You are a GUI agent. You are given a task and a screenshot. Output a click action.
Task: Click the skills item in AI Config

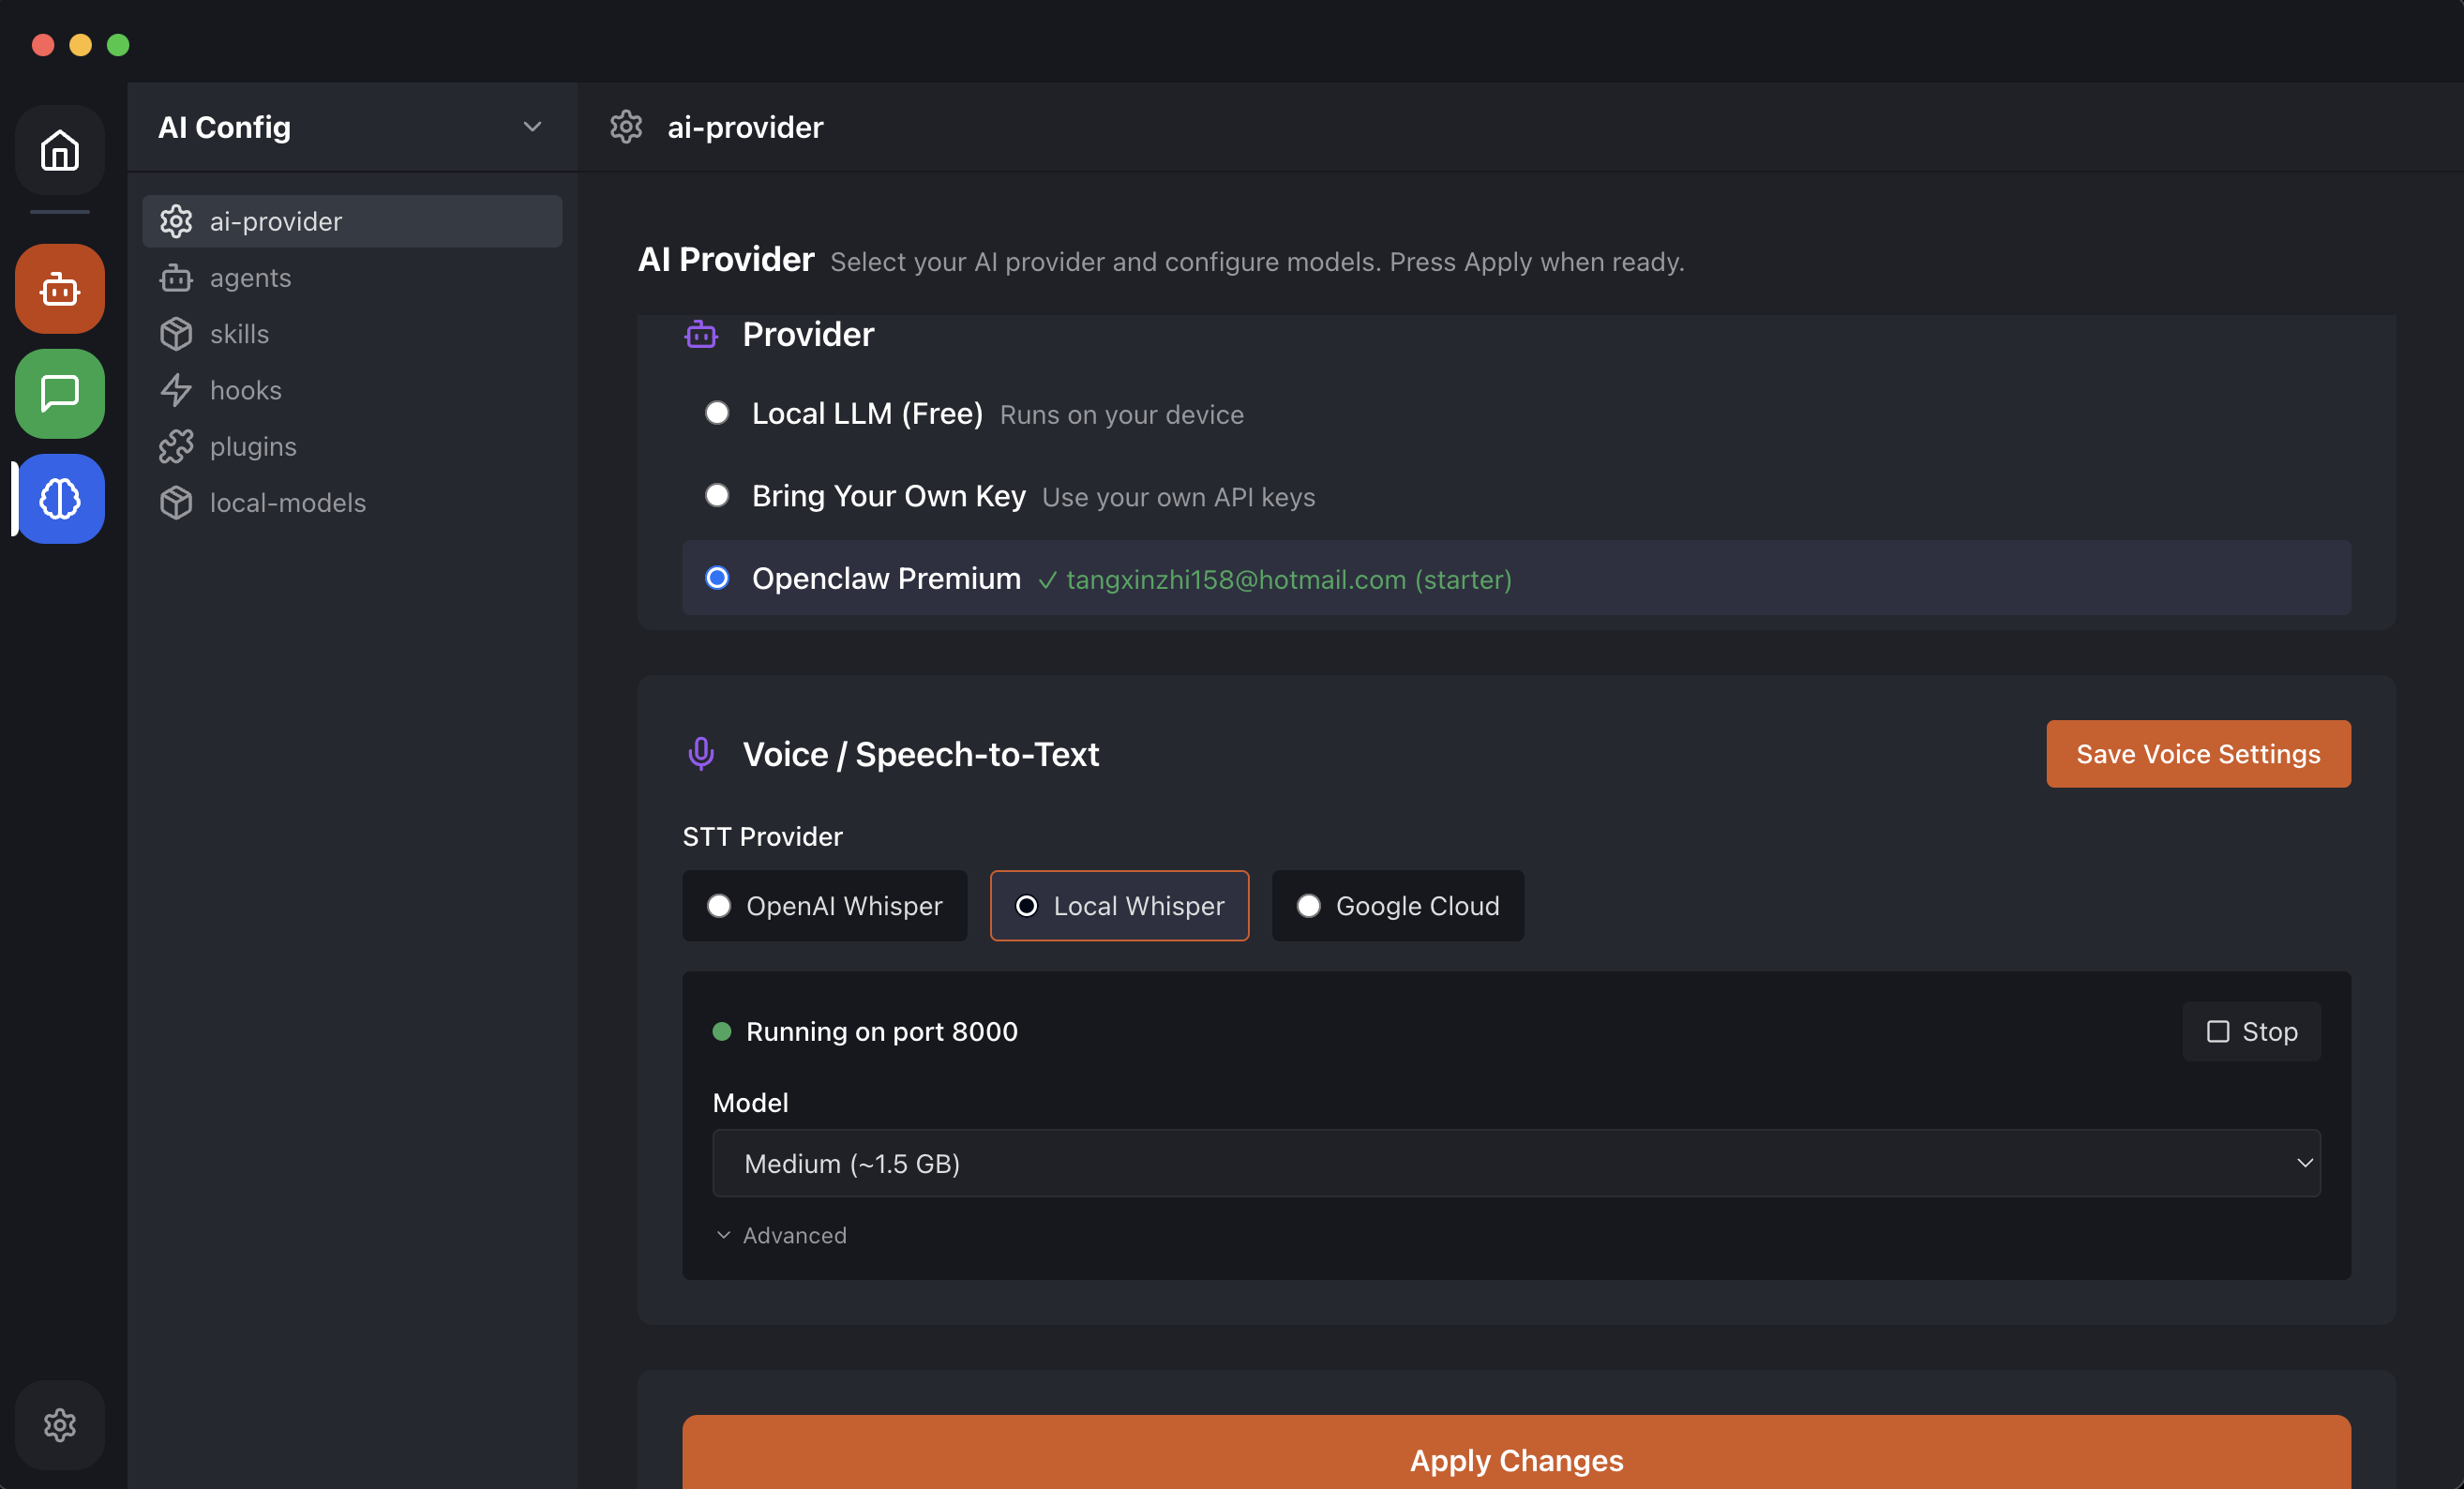(x=239, y=334)
